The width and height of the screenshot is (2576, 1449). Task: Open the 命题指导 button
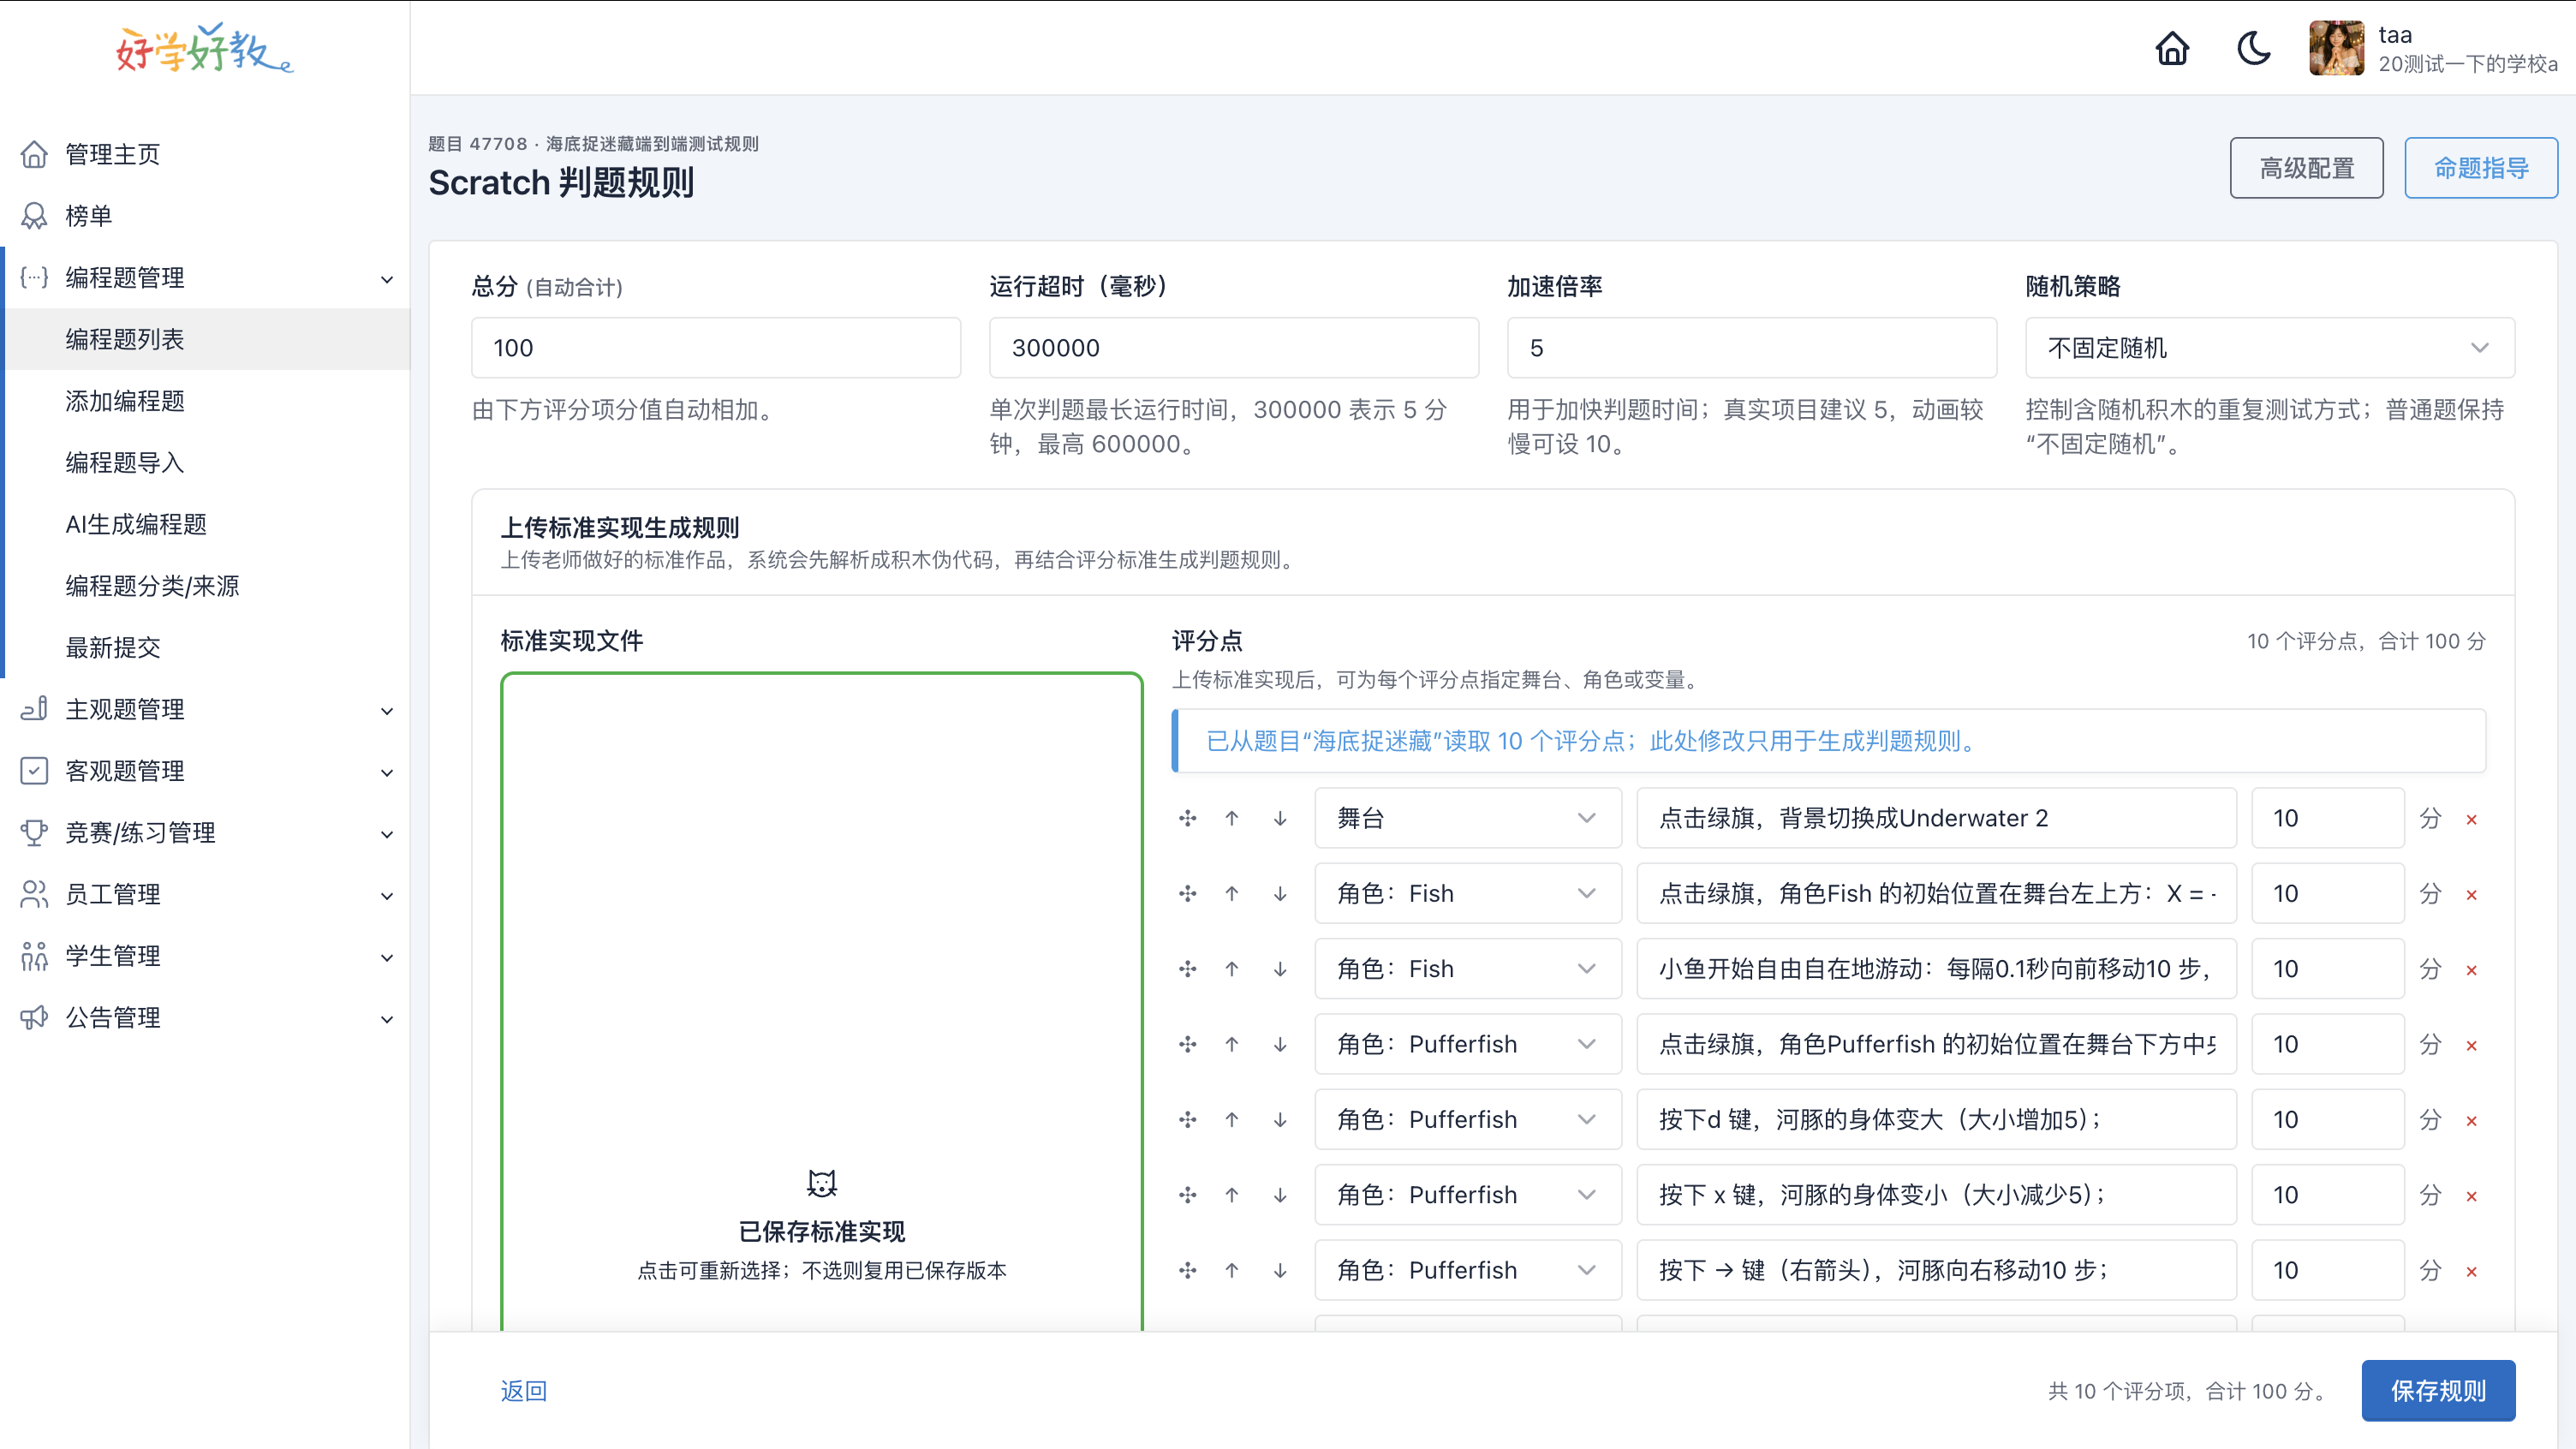(x=2481, y=168)
